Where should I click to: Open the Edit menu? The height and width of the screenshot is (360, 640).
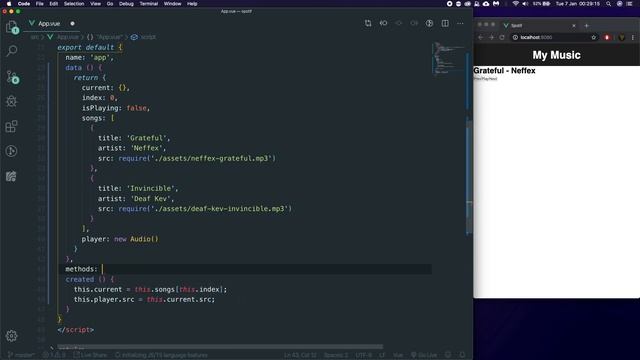coord(53,4)
